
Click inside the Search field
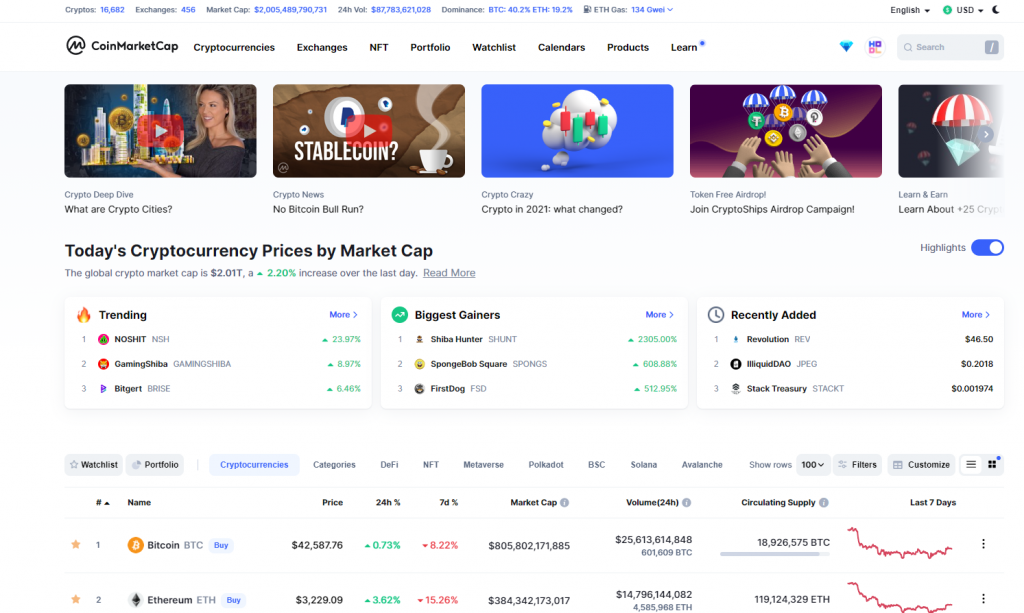[x=950, y=47]
